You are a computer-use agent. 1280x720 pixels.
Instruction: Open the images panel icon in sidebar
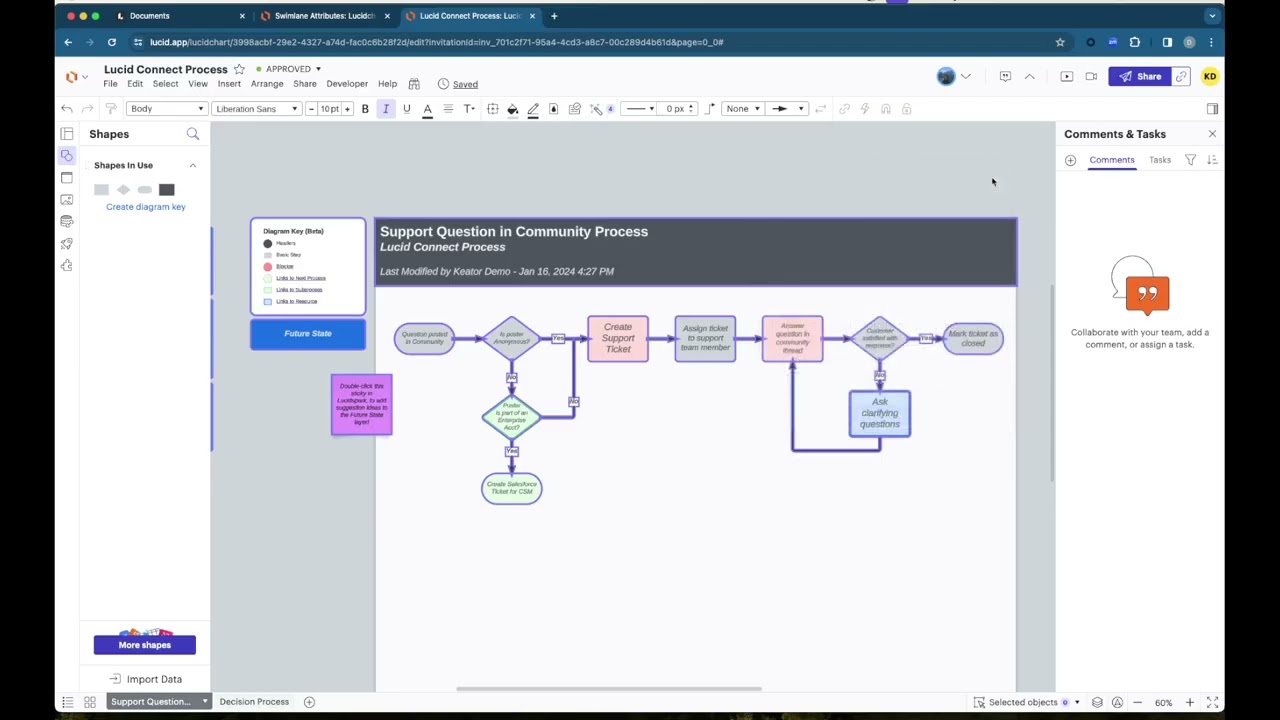click(67, 200)
